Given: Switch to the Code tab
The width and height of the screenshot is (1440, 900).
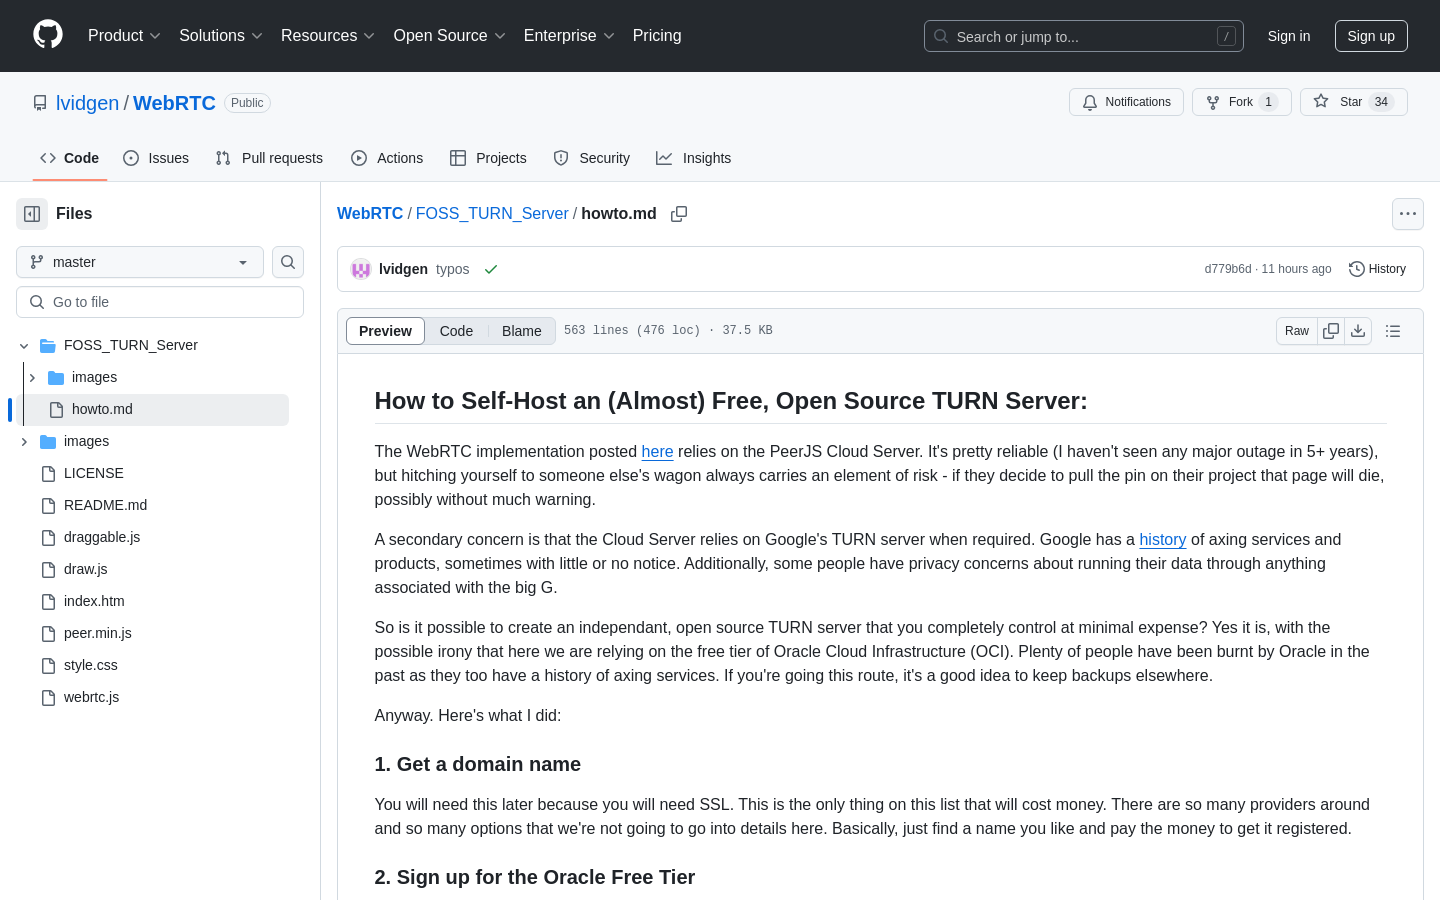Looking at the screenshot, I should (x=69, y=158).
